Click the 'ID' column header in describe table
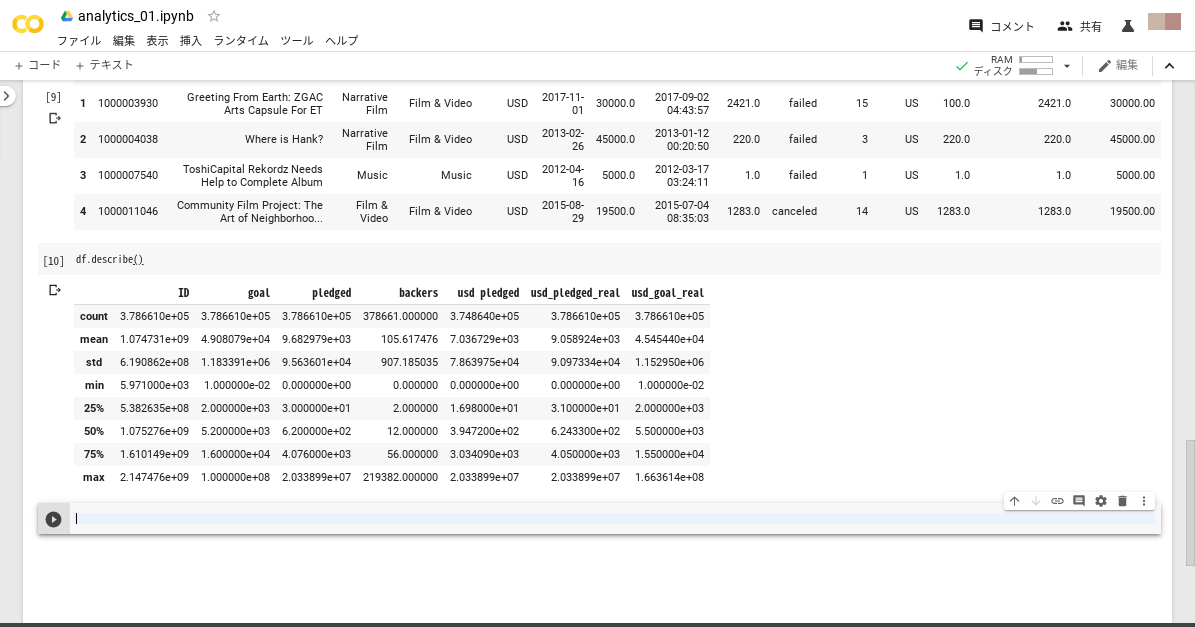The height and width of the screenshot is (627, 1195). coord(184,293)
